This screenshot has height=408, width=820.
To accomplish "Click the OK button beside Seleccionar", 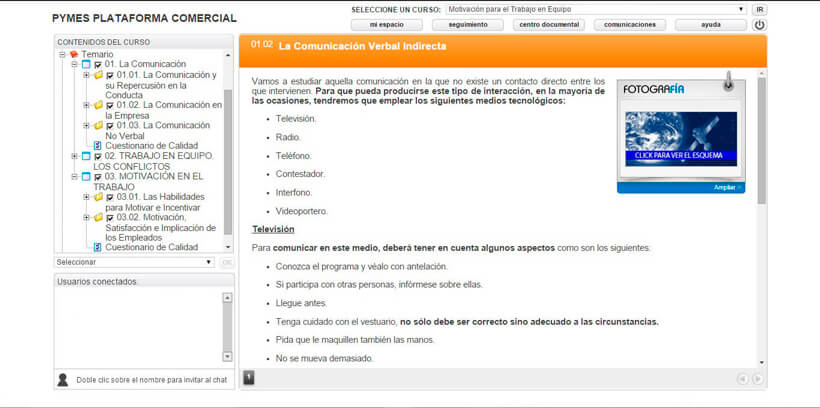I will (x=226, y=262).
